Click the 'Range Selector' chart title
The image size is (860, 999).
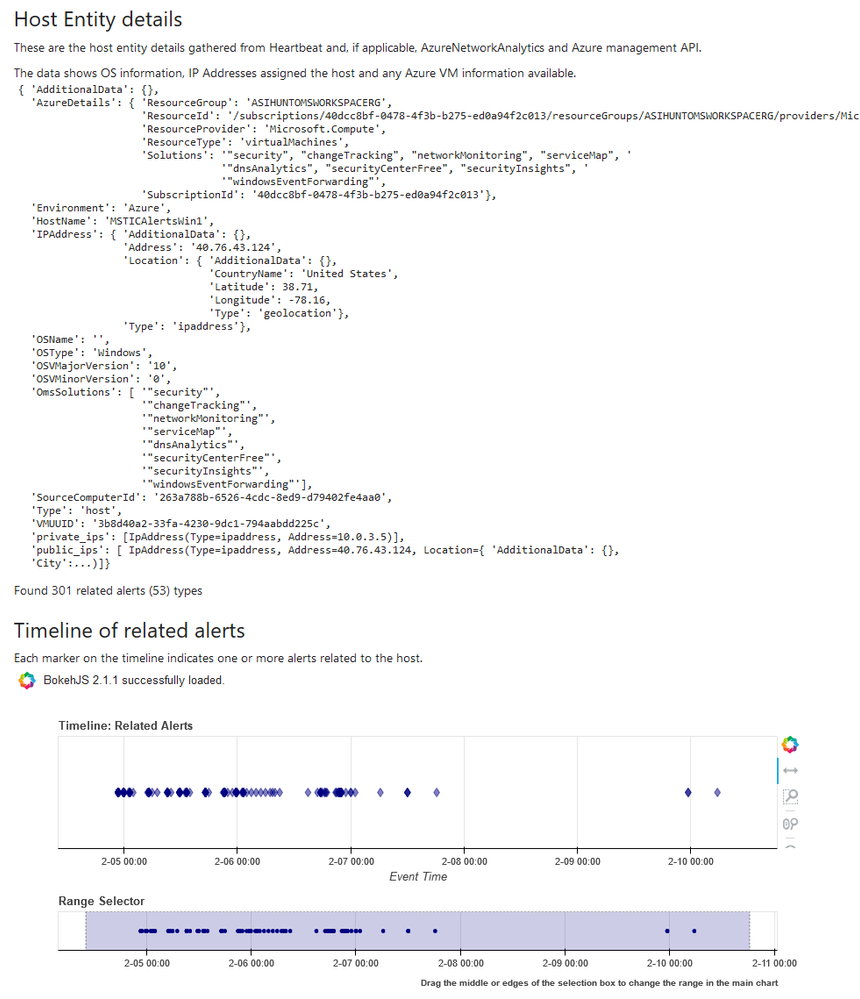(x=101, y=901)
